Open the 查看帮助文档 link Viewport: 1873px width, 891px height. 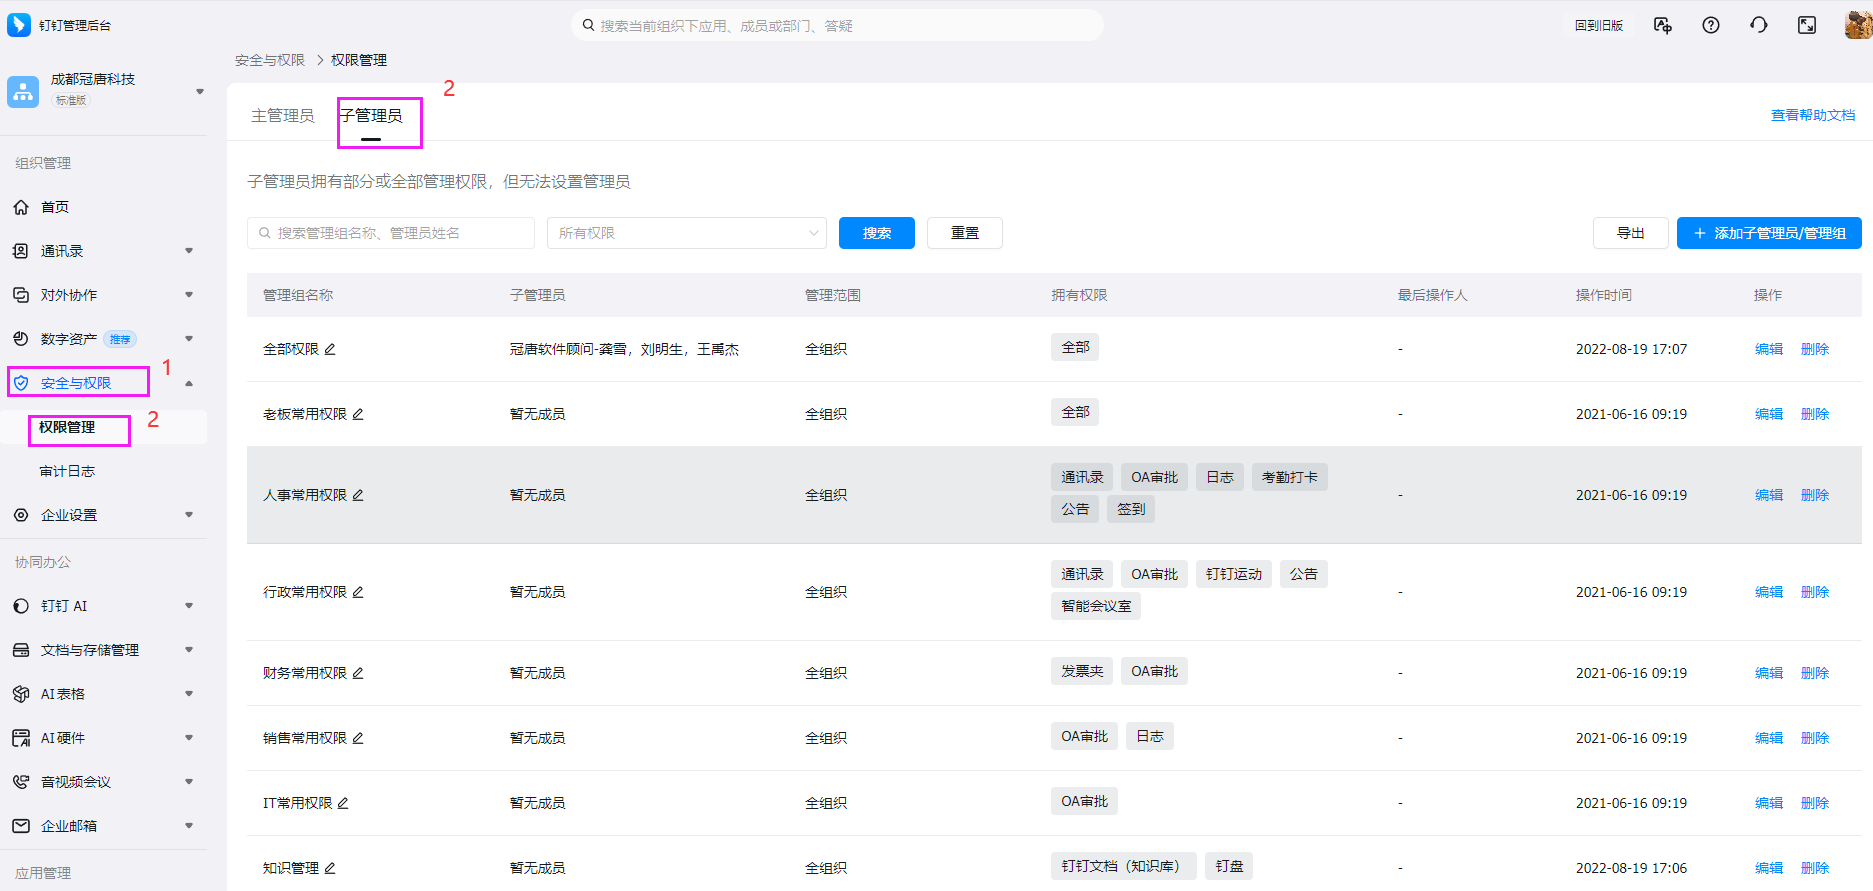coord(1812,116)
